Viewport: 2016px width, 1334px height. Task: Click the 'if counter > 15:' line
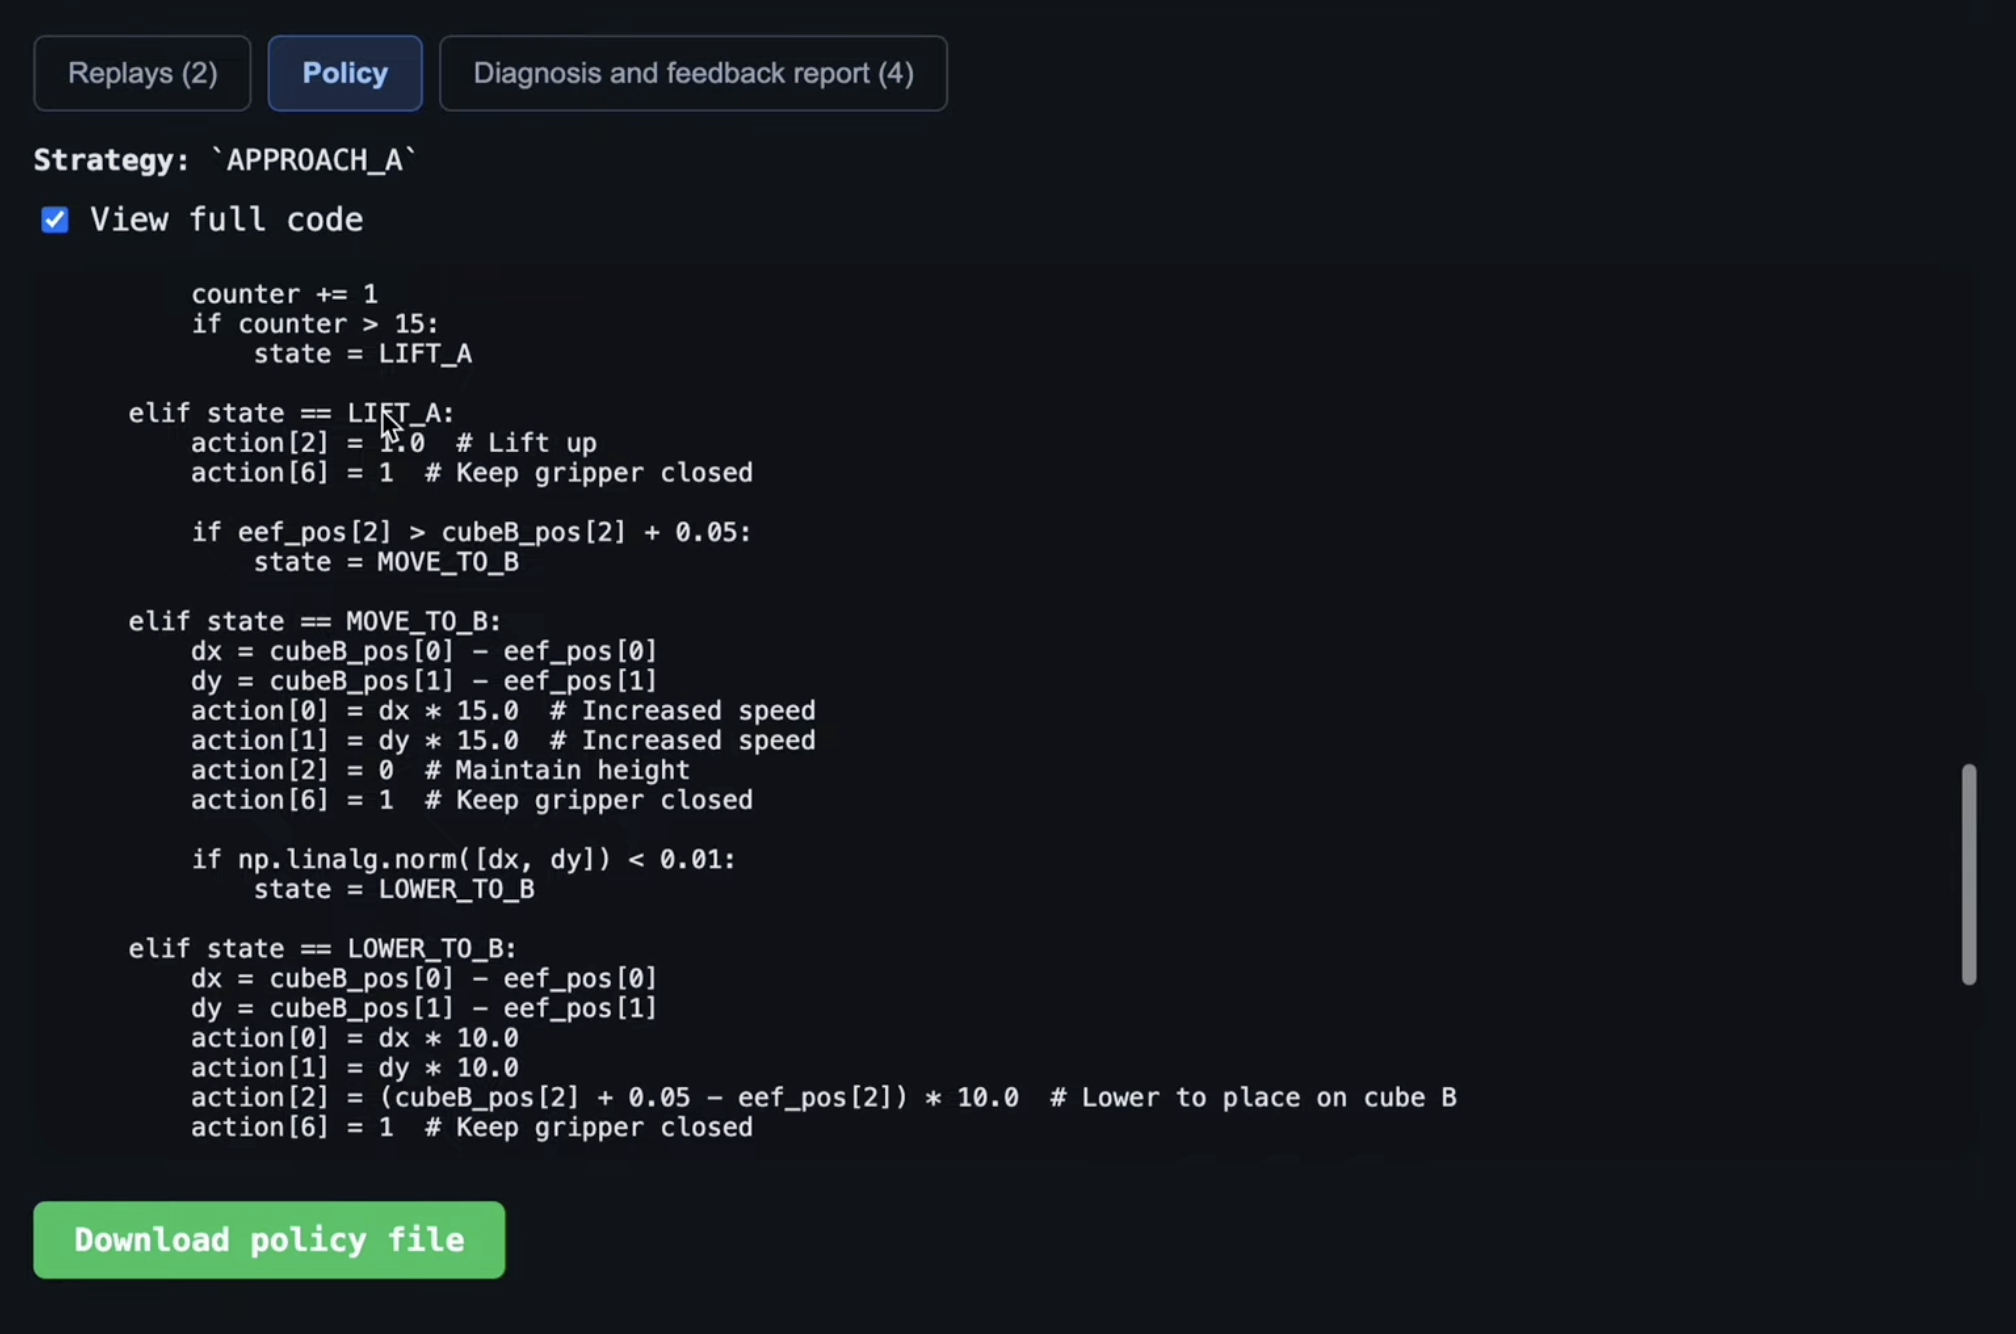click(315, 324)
